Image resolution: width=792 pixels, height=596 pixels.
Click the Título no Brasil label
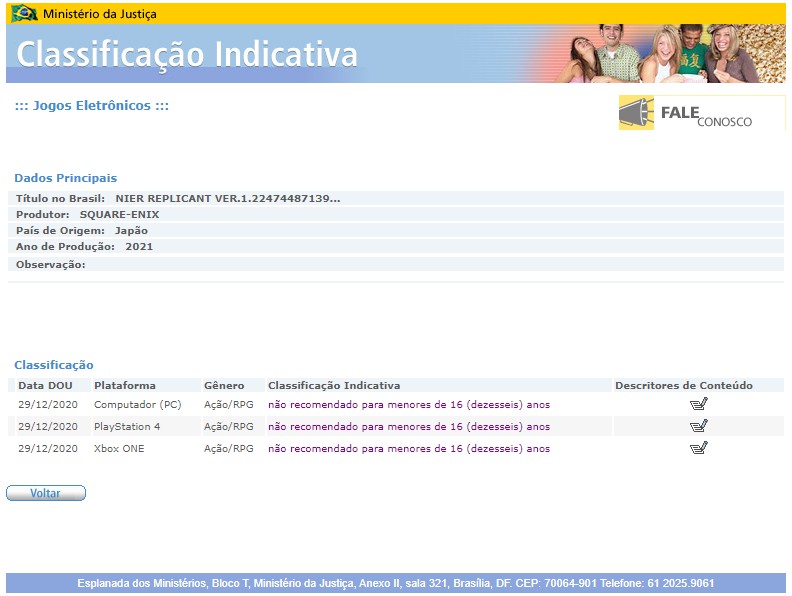click(60, 198)
